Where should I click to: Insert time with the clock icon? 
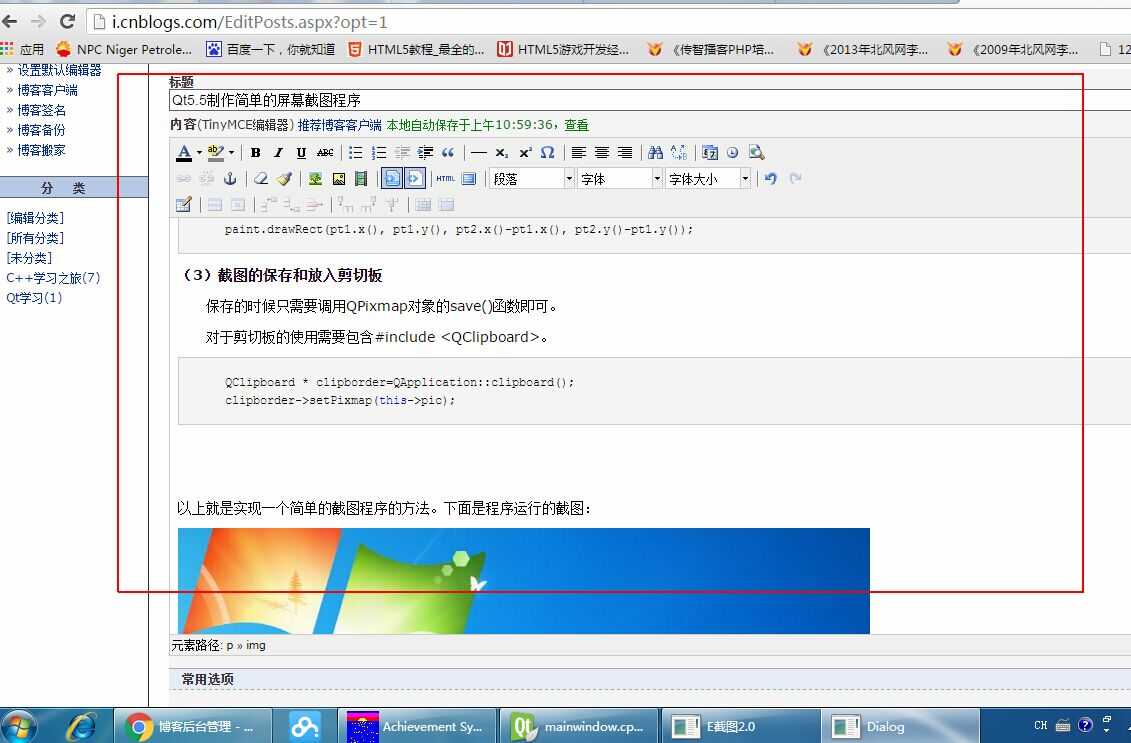[732, 152]
